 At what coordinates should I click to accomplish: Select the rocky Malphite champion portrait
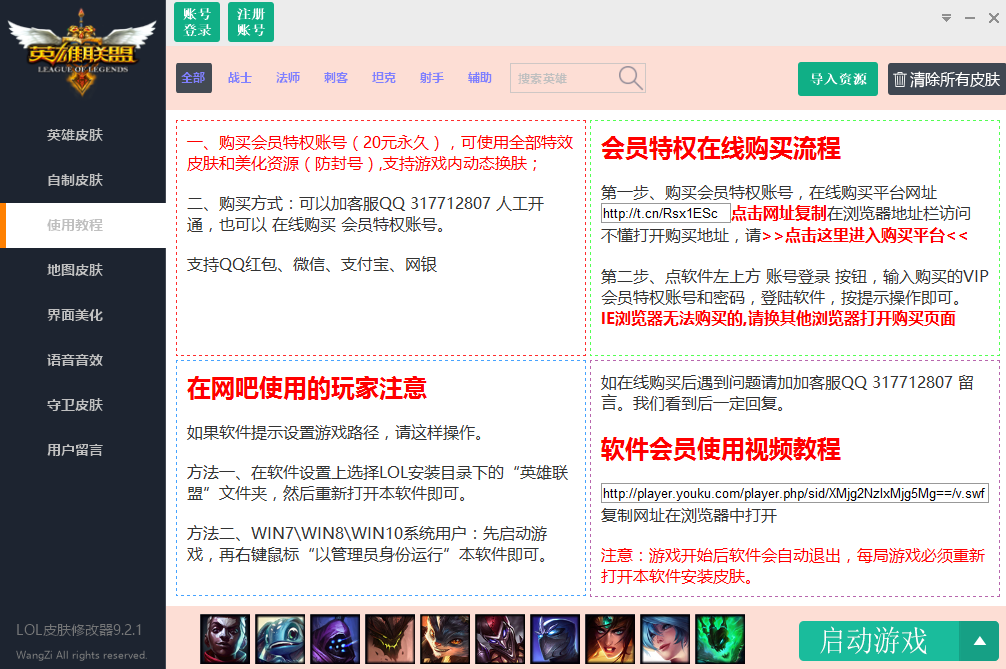click(x=390, y=639)
